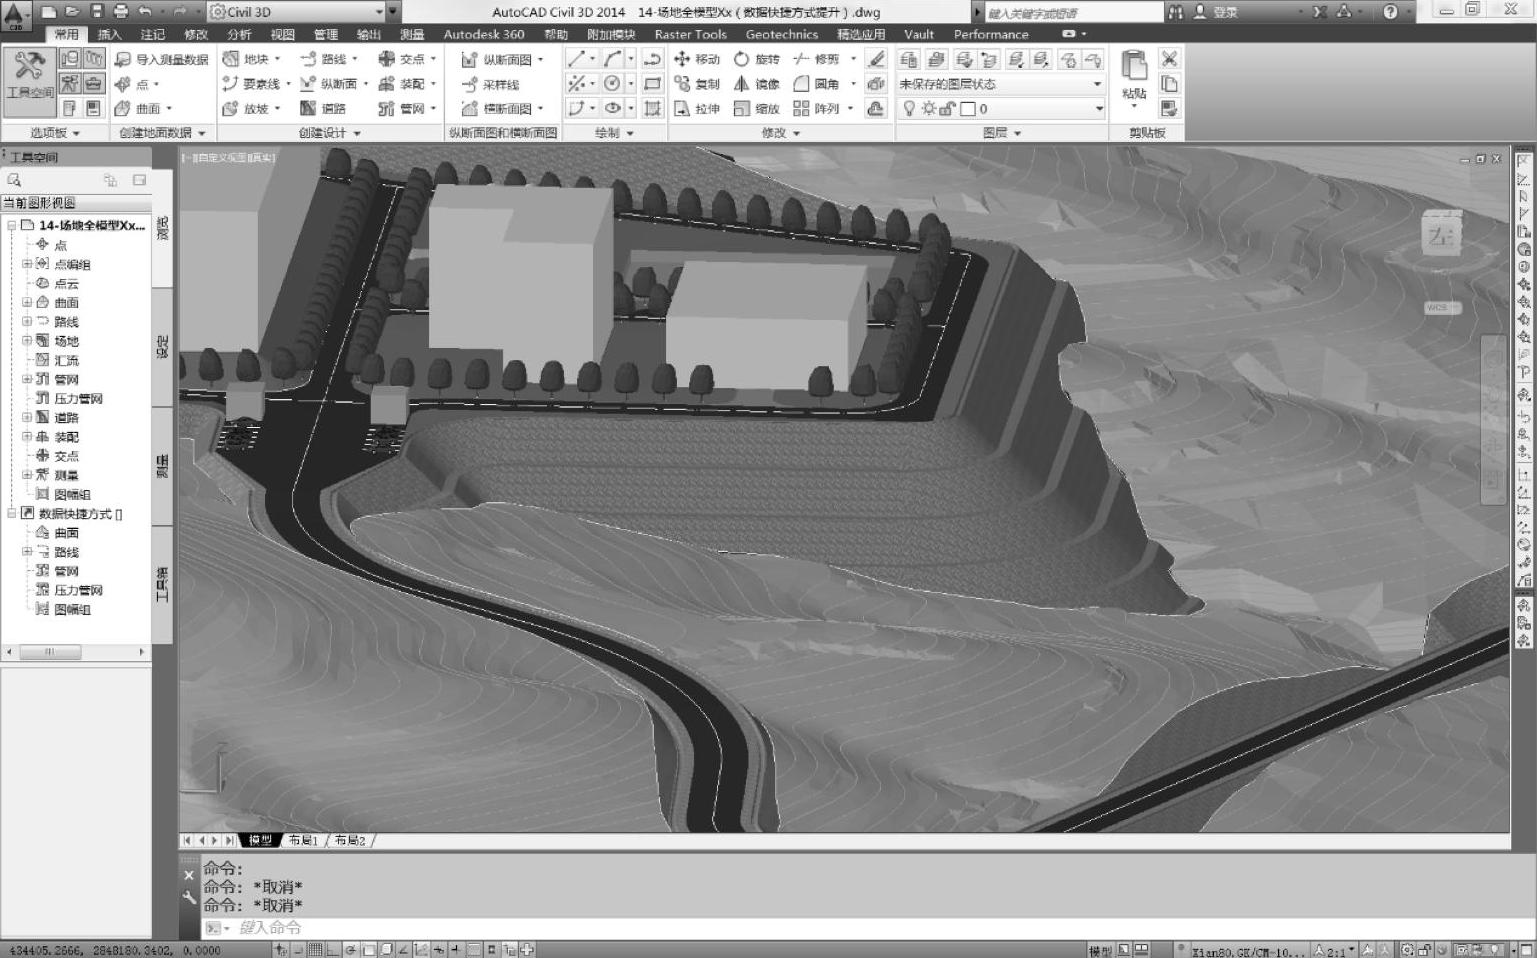The height and width of the screenshot is (958, 1537).
Task: Select the 修剪 trim tool
Action: point(817,59)
